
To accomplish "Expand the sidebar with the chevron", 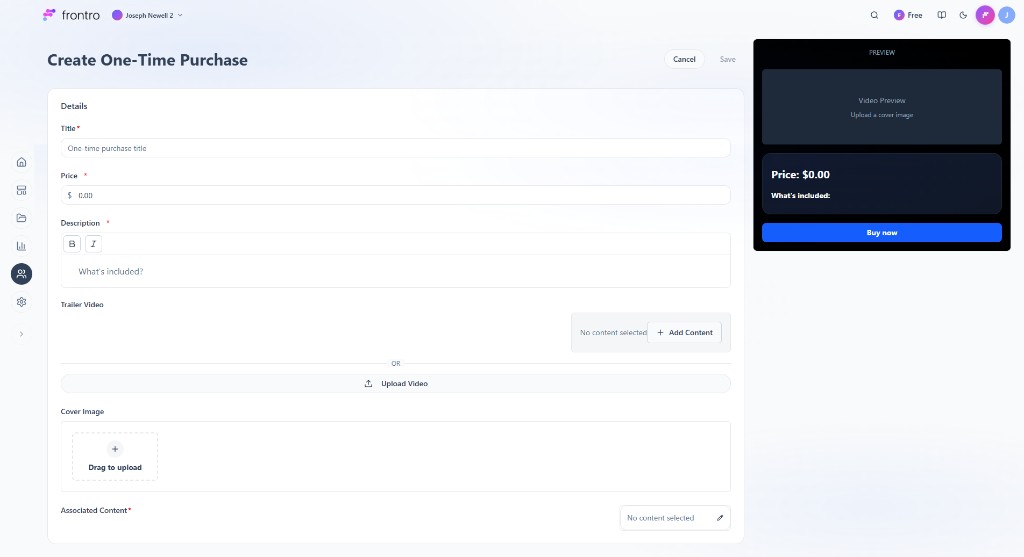I will coord(22,334).
